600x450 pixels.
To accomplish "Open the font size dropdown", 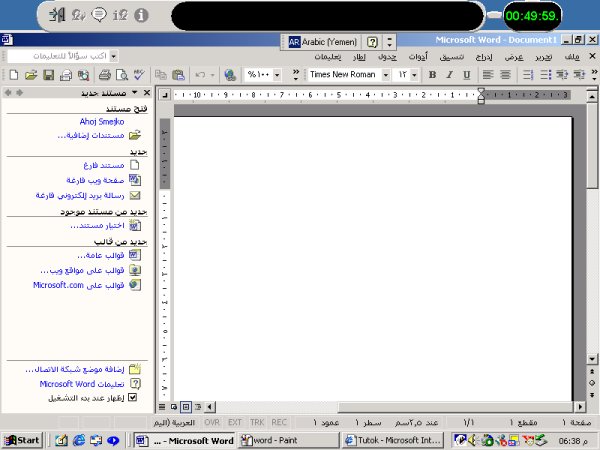I will (x=414, y=75).
